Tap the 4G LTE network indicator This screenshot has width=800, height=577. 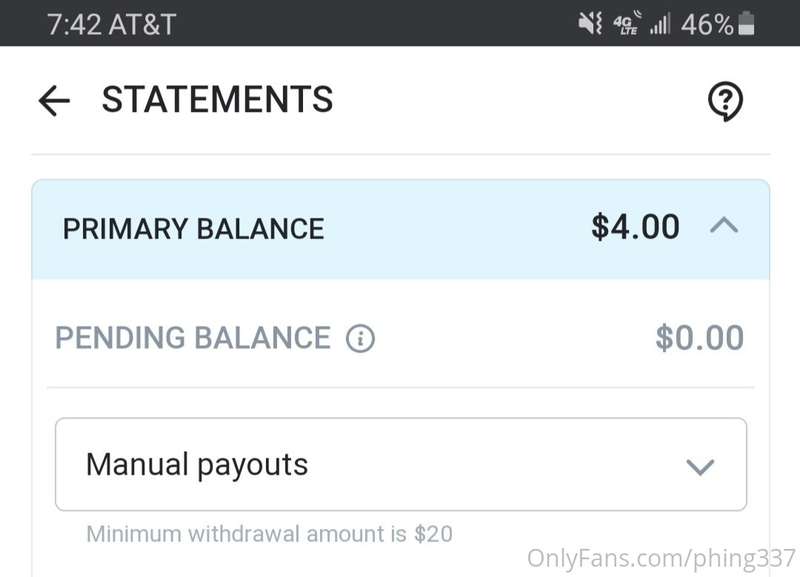coord(627,24)
